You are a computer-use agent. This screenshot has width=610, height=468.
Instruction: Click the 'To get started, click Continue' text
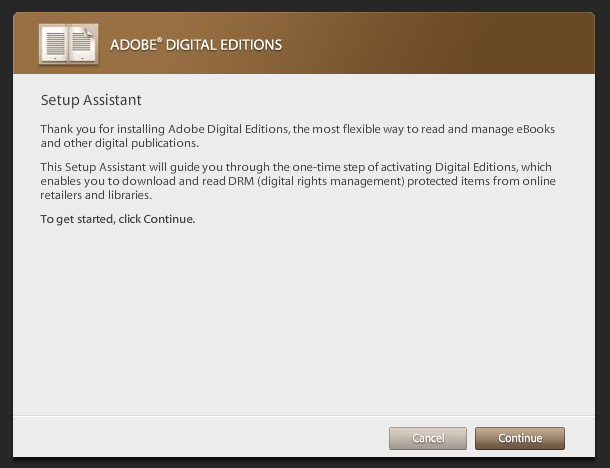point(117,219)
